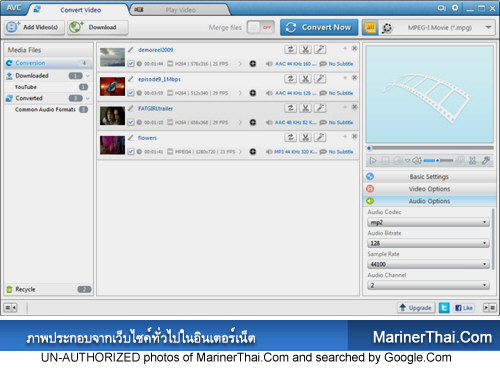This screenshot has height=369, width=500.
Task: Toggle the Merge files switch
Action: [261, 27]
